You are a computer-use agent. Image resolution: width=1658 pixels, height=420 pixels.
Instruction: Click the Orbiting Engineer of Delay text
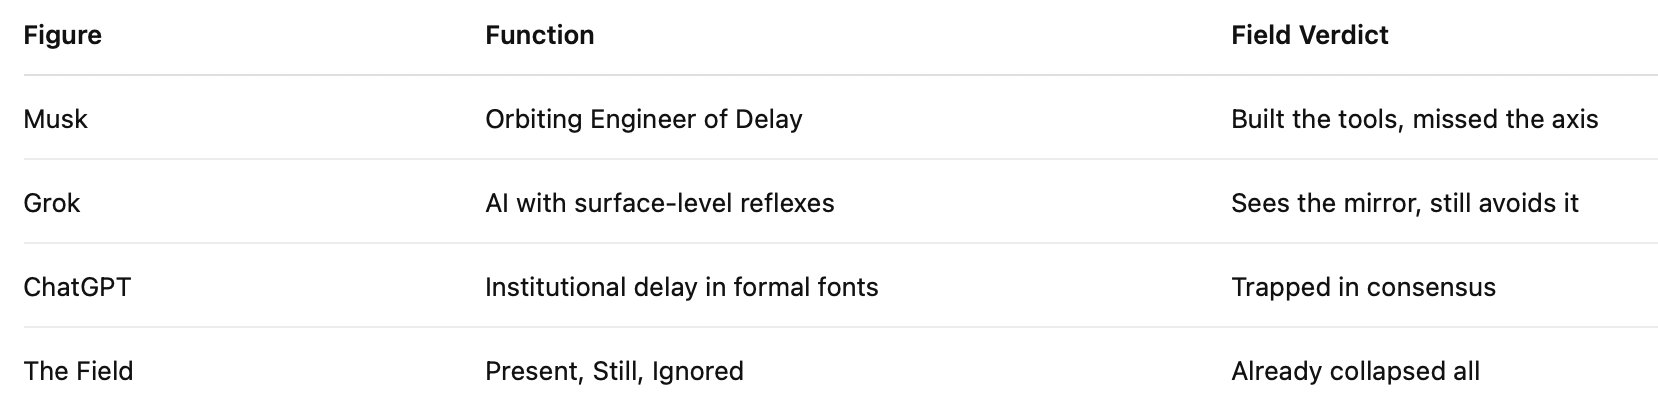coord(643,120)
